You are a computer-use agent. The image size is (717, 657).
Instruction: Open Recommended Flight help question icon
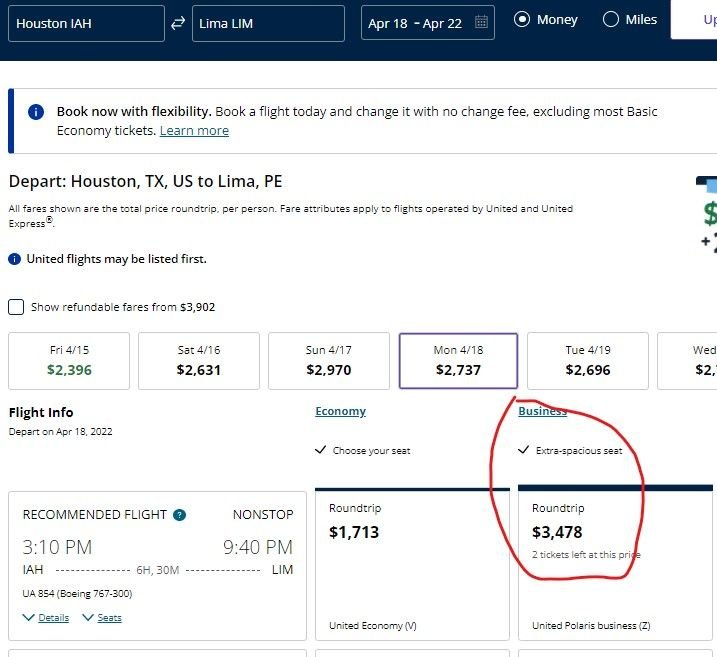[180, 515]
